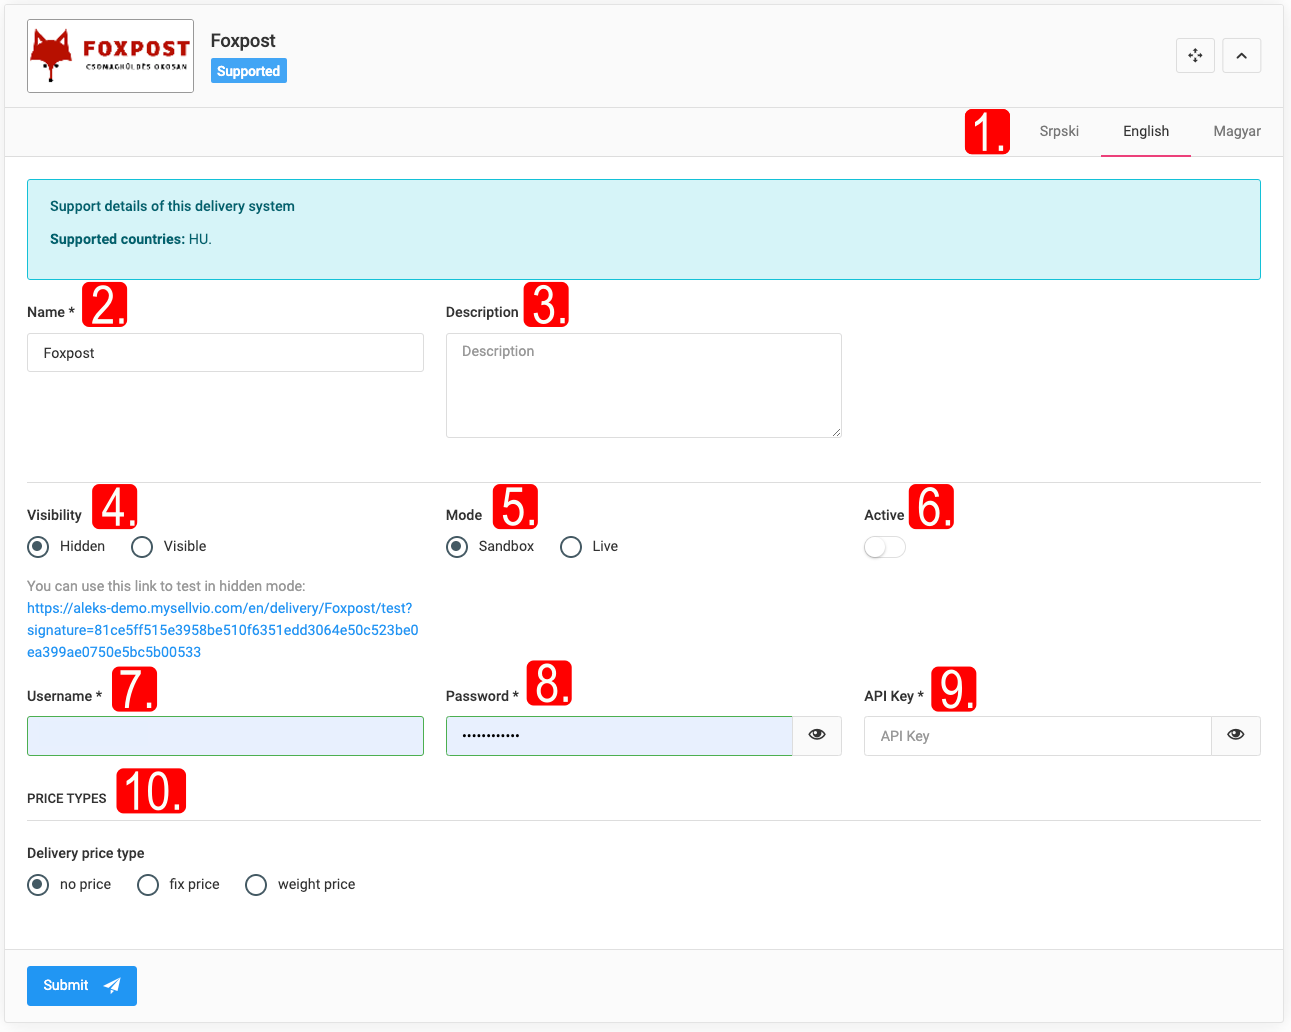Image resolution: width=1291 pixels, height=1032 pixels.
Task: Open the hidden mode test link
Action: (x=222, y=630)
